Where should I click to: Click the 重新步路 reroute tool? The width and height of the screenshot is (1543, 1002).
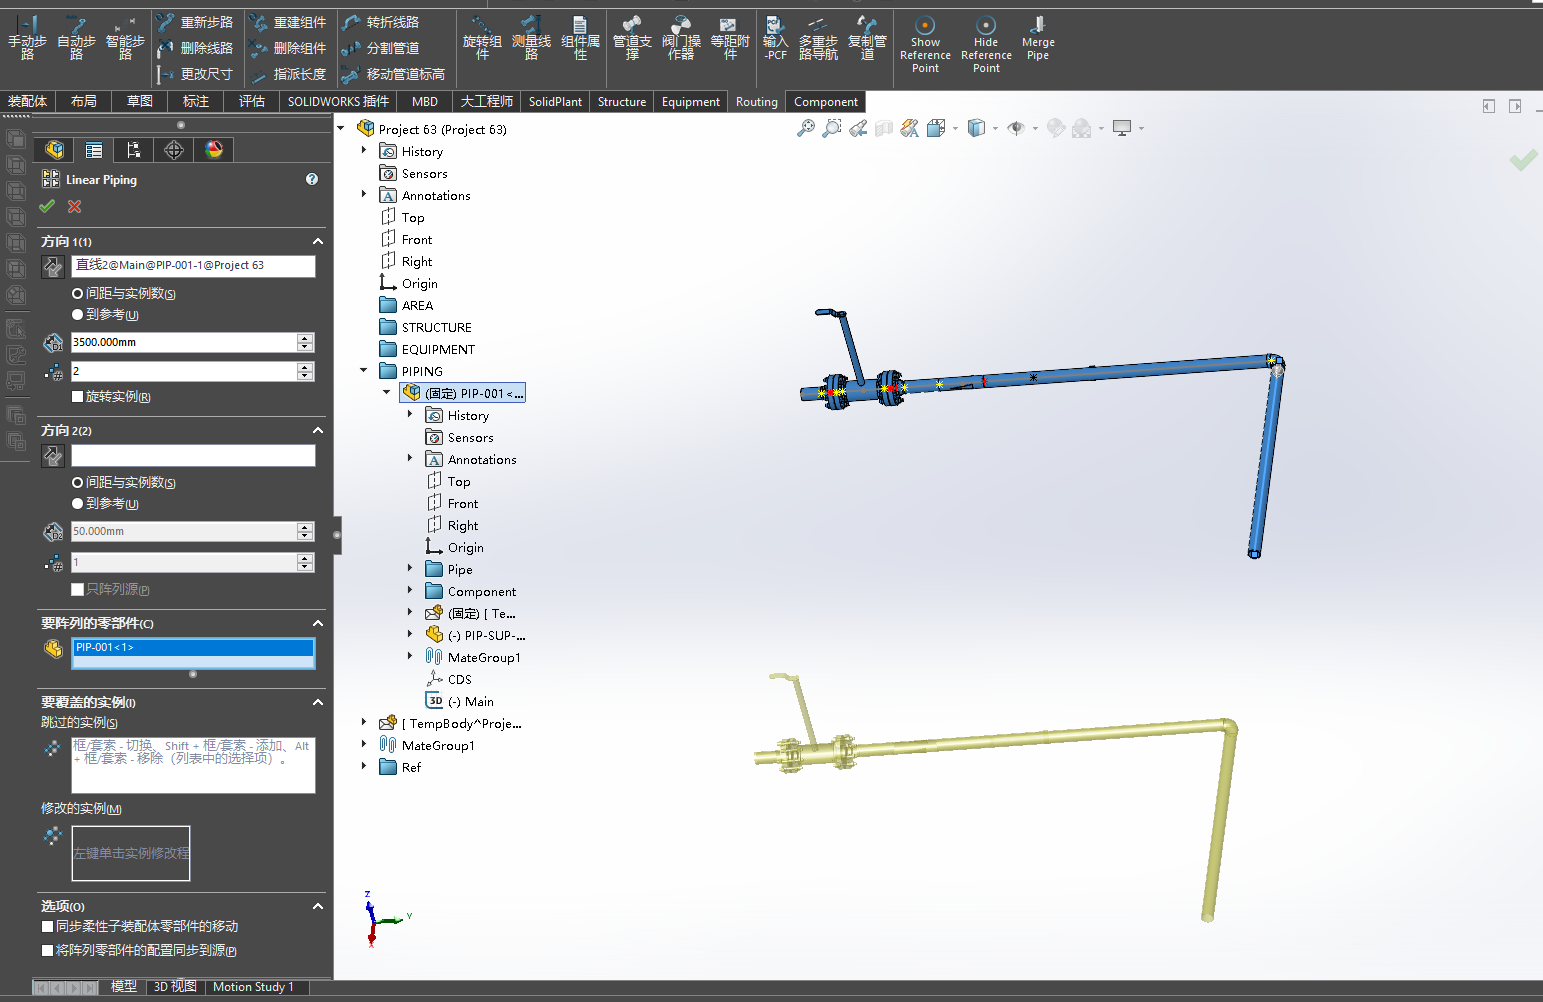[196, 22]
